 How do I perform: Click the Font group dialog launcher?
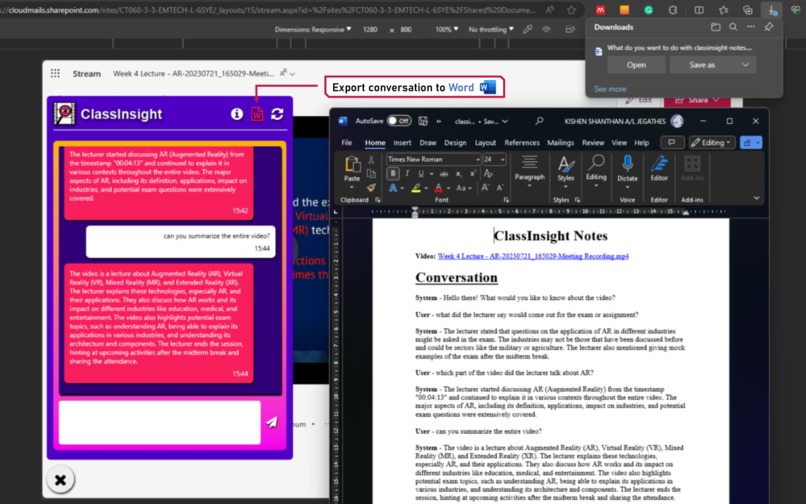pos(506,200)
